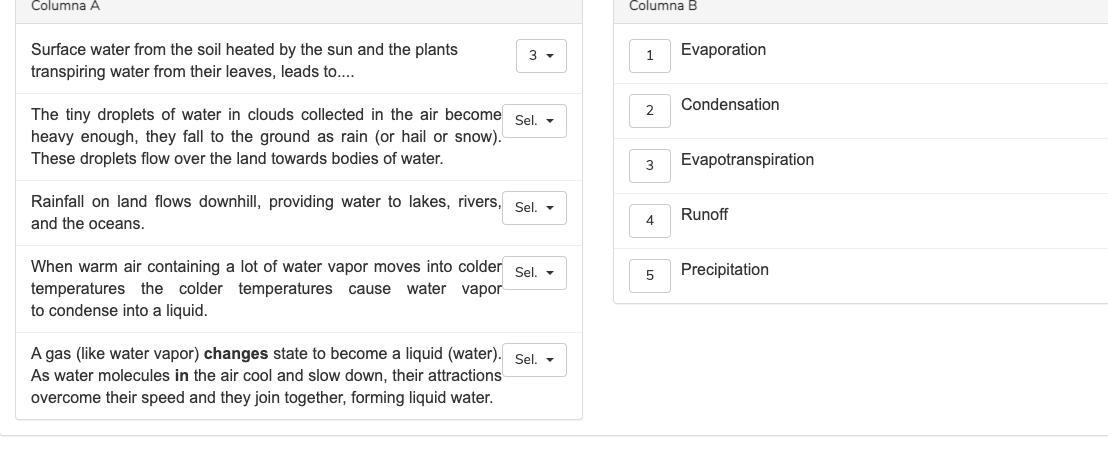Viewport: 1108px width, 460px height.
Task: Select the Condensation answer text
Action: click(730, 105)
